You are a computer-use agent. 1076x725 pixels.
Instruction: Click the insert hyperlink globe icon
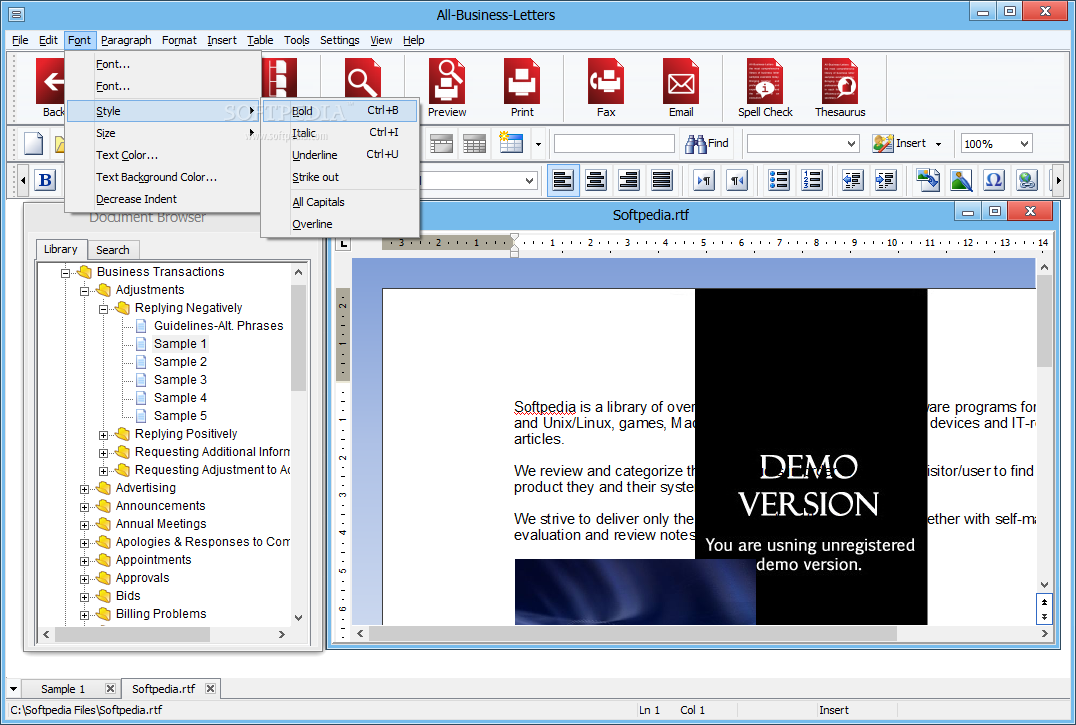click(1027, 180)
